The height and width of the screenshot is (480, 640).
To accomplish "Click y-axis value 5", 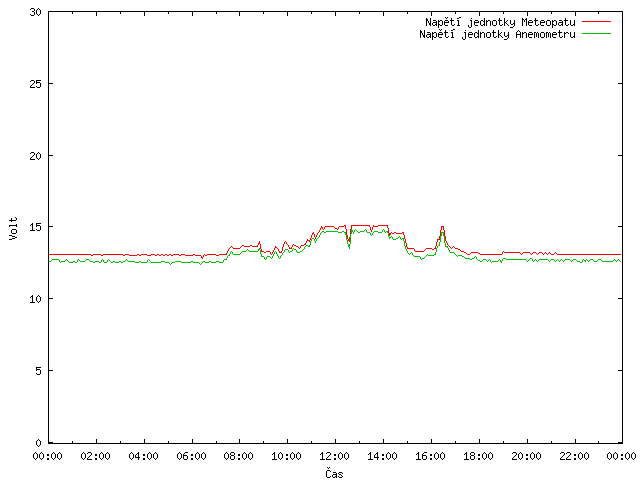I will pos(38,371).
